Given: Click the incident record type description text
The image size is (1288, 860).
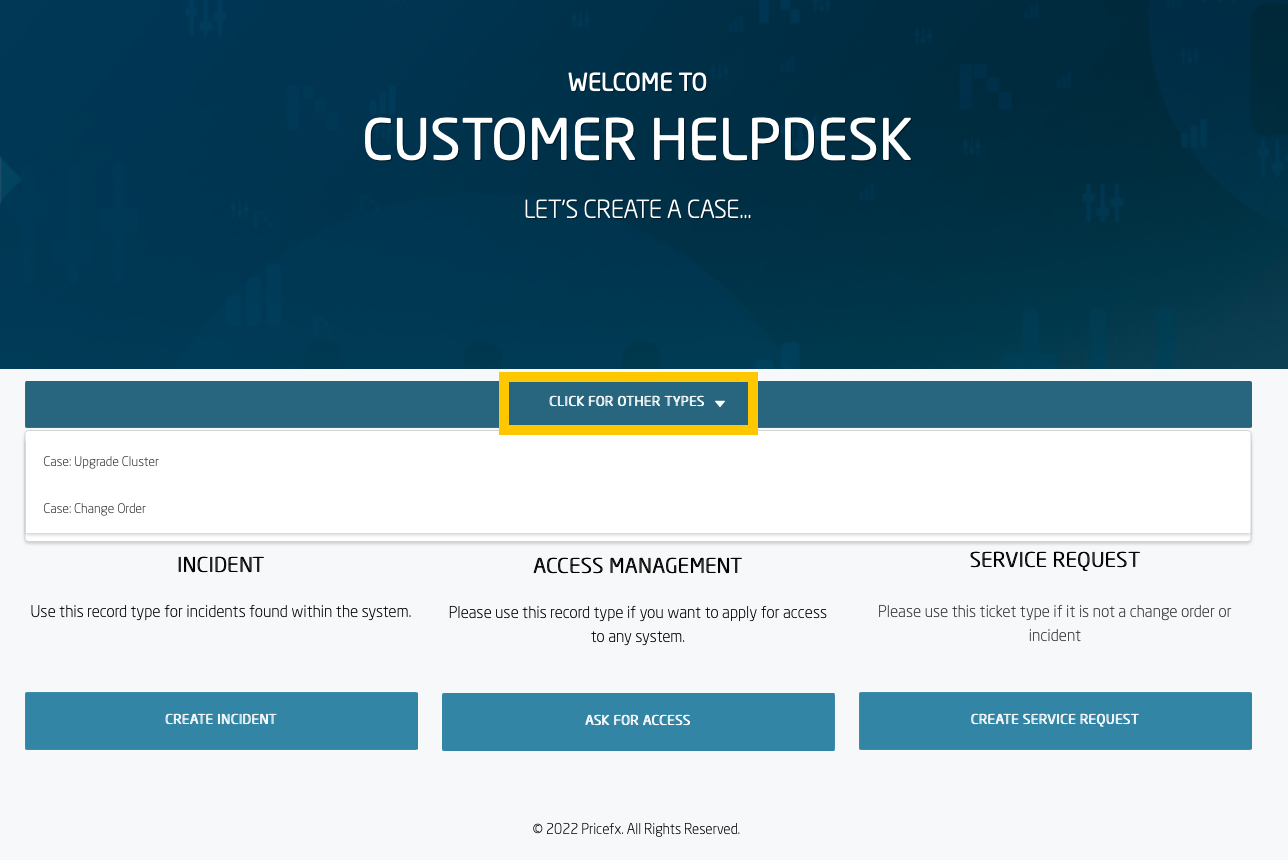Looking at the screenshot, I should click(221, 612).
